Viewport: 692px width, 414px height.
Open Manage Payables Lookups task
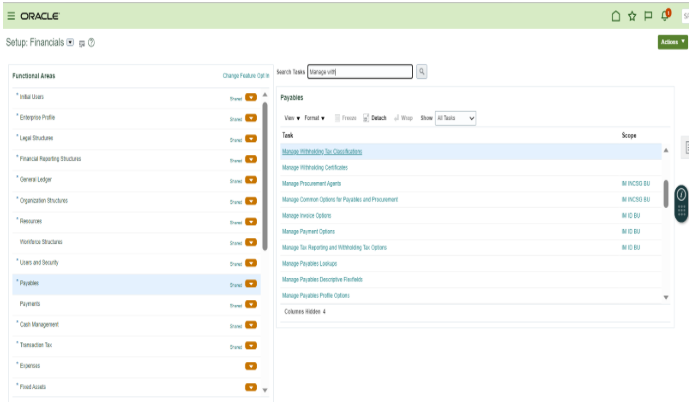coord(309,263)
